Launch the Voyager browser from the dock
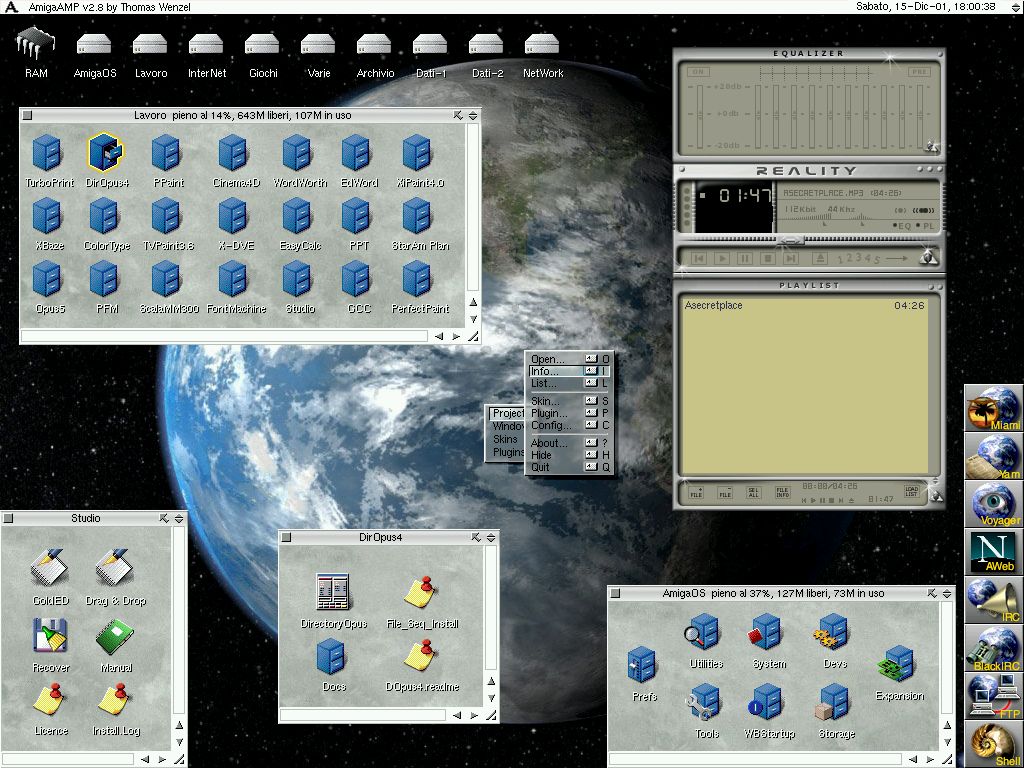The width and height of the screenshot is (1024, 768). click(993, 504)
